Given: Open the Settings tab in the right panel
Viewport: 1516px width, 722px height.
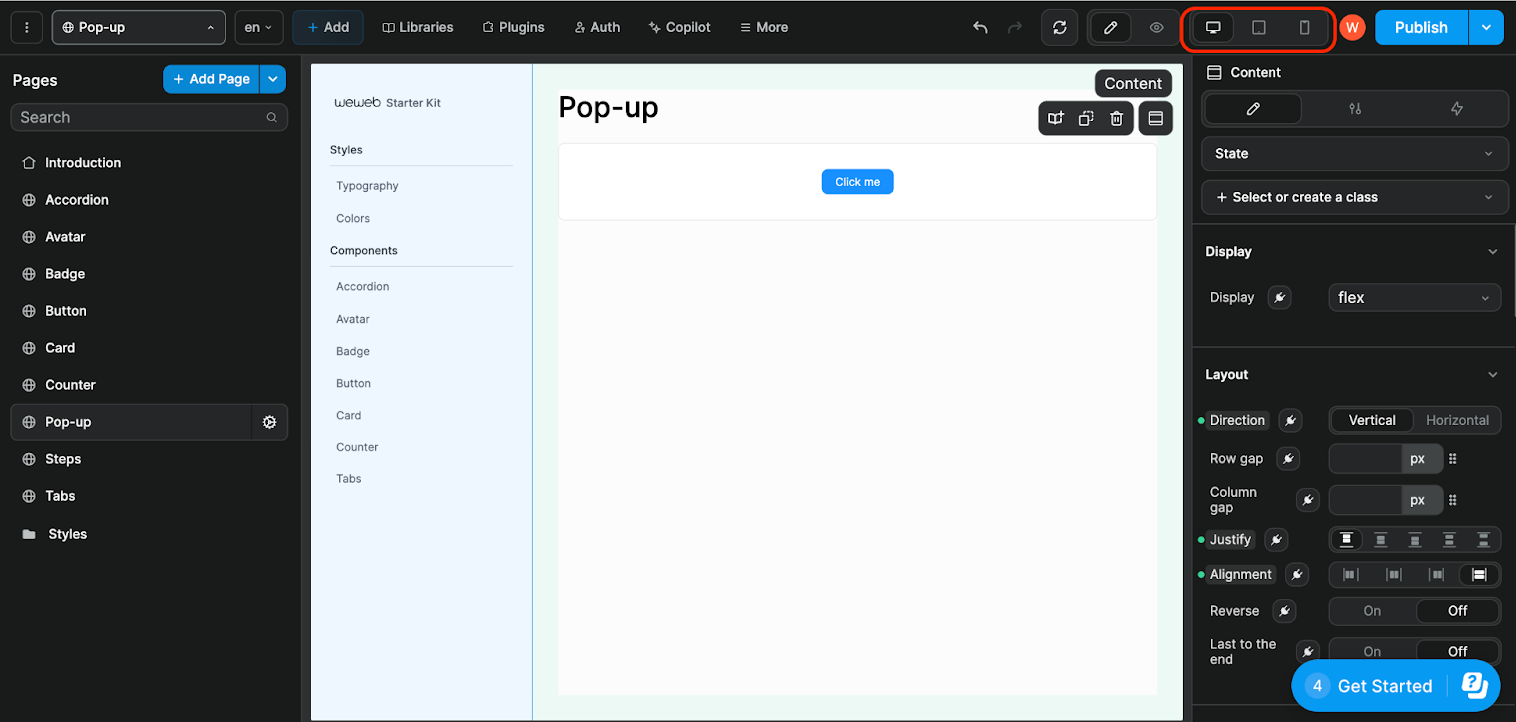Looking at the screenshot, I should click(x=1355, y=108).
